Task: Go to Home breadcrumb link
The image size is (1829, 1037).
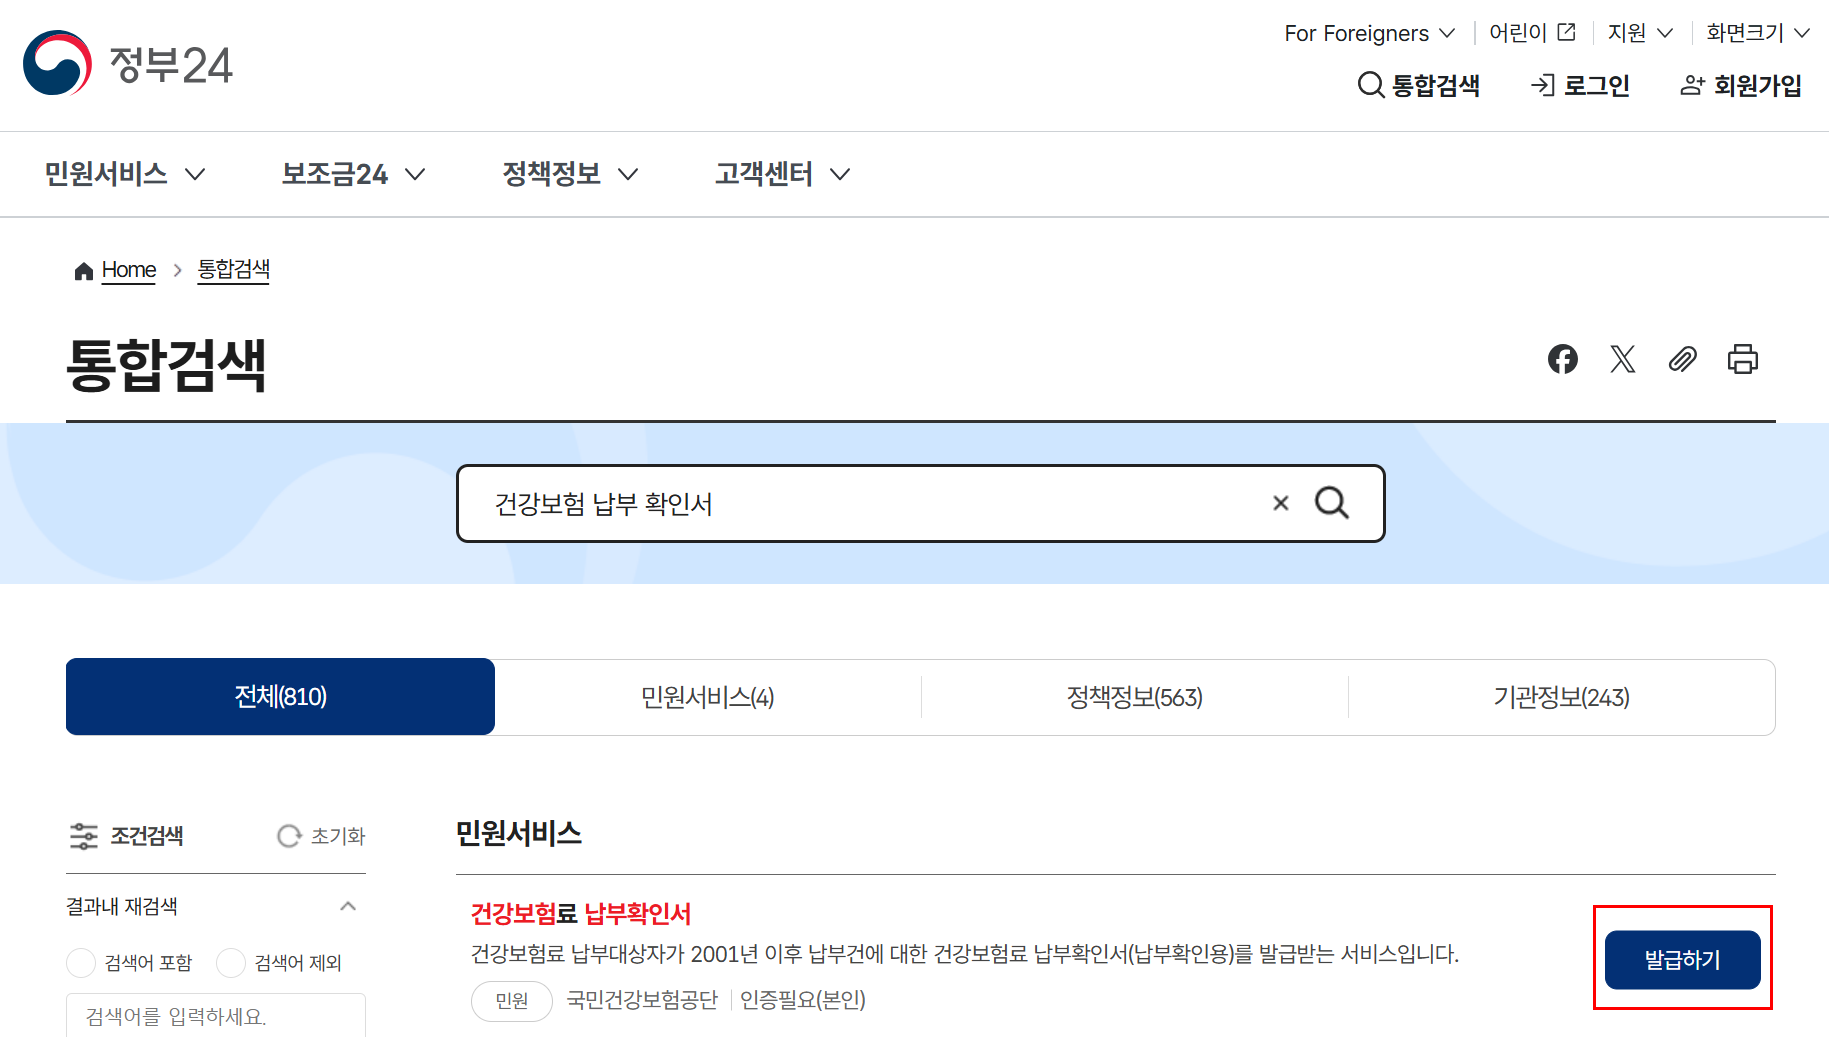Action: point(128,270)
